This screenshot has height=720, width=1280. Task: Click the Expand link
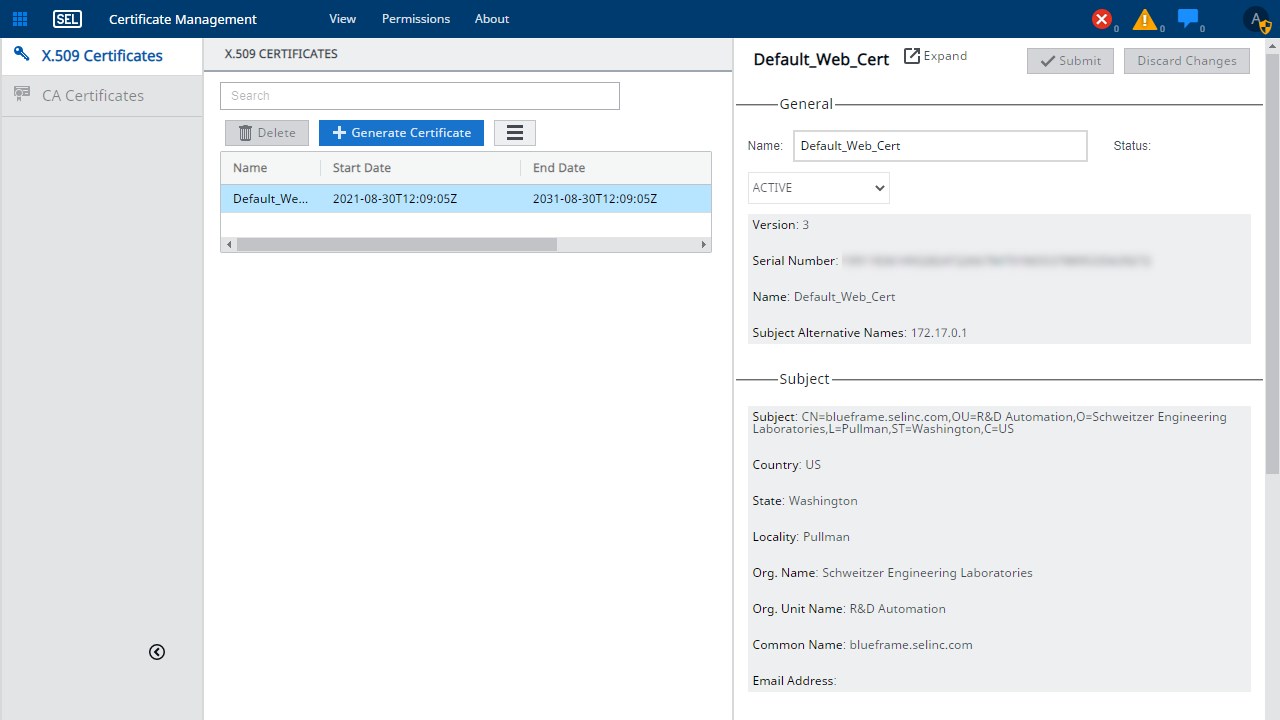click(945, 56)
